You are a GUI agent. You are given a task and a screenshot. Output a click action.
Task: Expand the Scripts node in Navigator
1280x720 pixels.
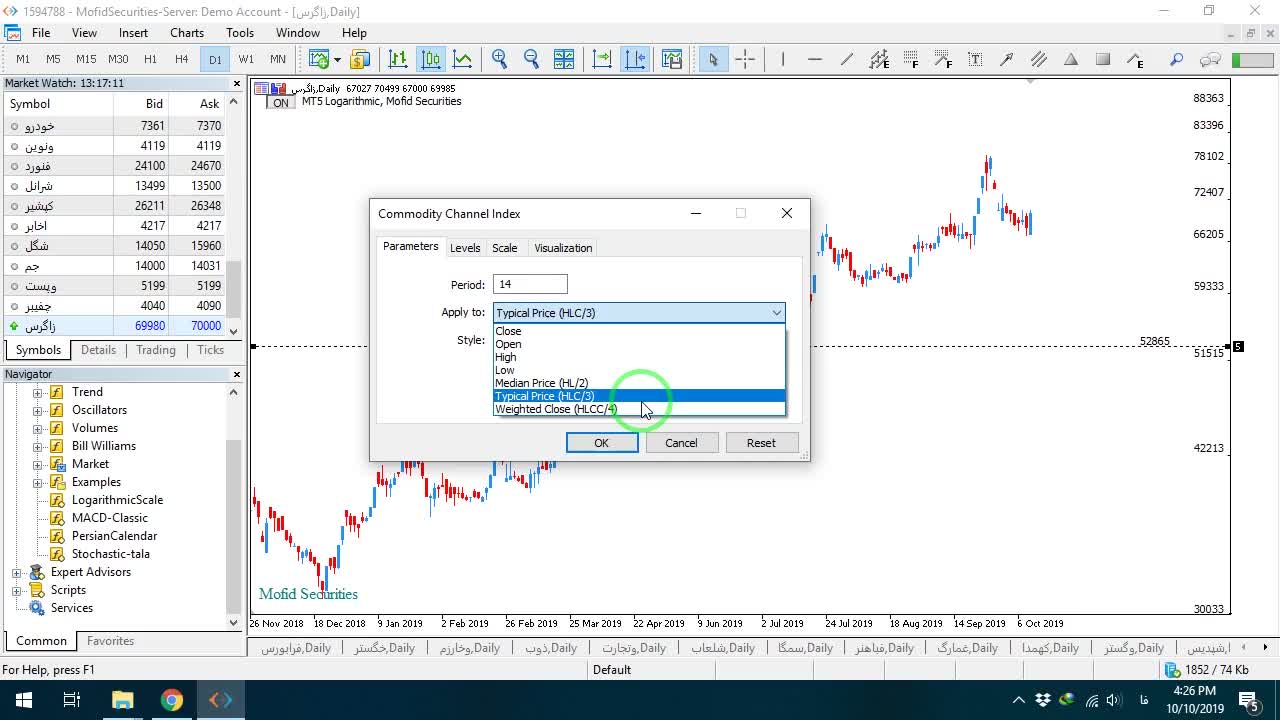point(17,590)
